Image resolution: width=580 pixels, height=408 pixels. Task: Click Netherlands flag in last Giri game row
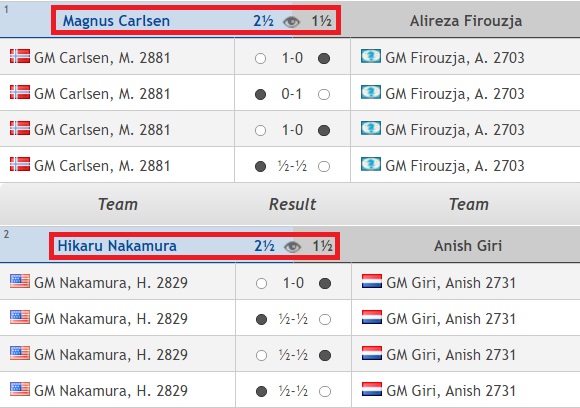(372, 389)
